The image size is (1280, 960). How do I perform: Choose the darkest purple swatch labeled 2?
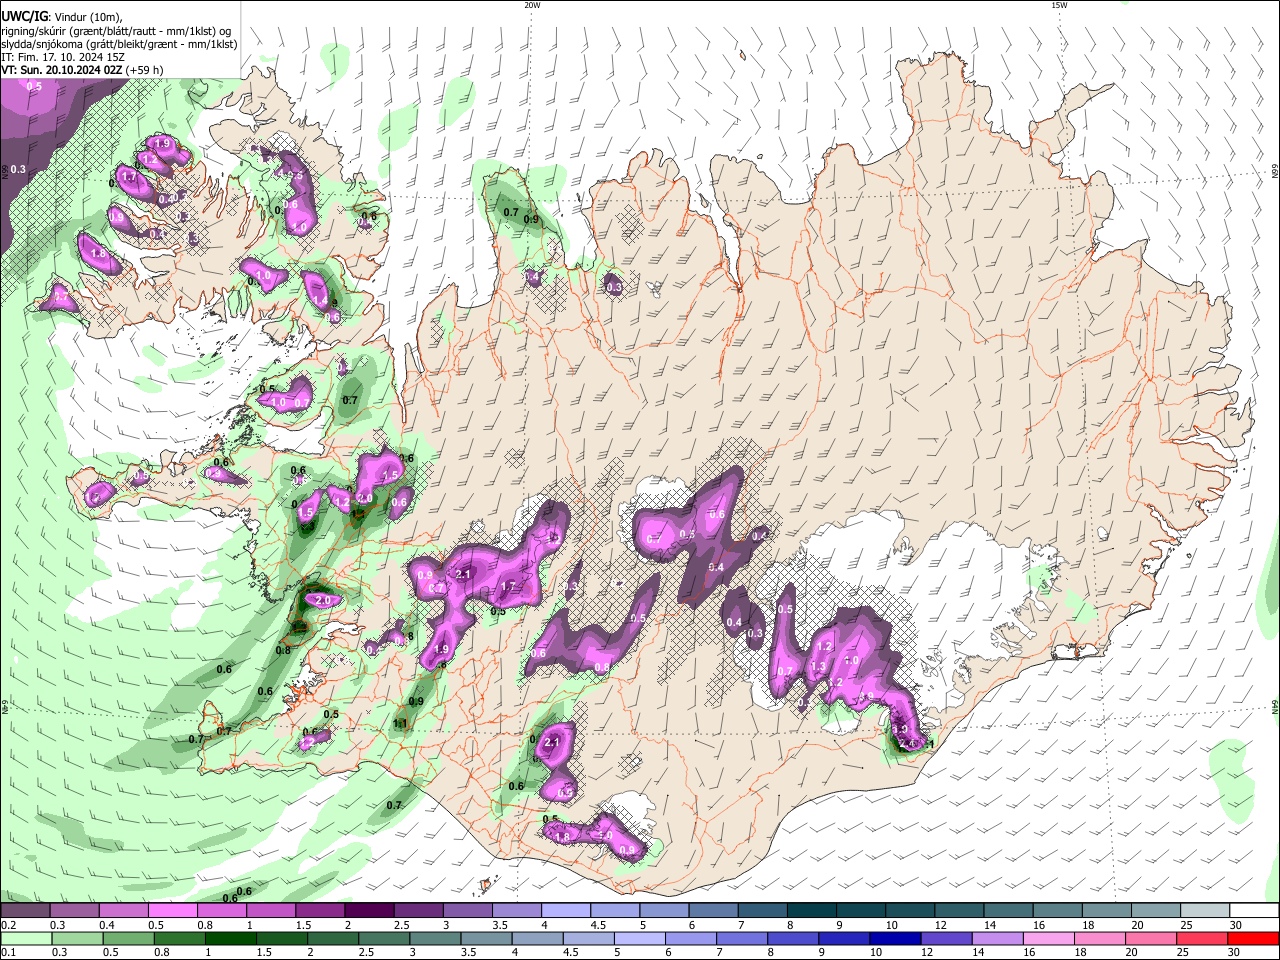[x=369, y=911]
